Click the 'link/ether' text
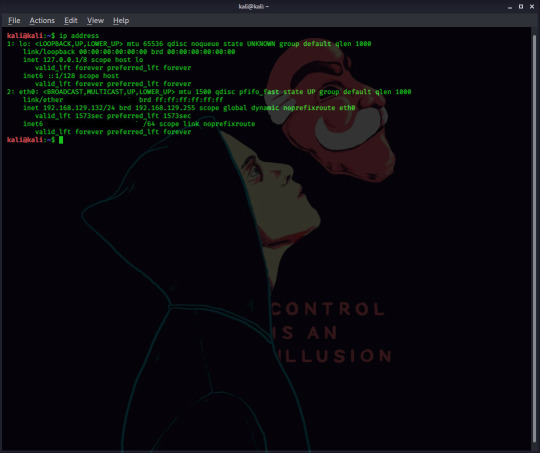The height and width of the screenshot is (453, 540). point(43,100)
